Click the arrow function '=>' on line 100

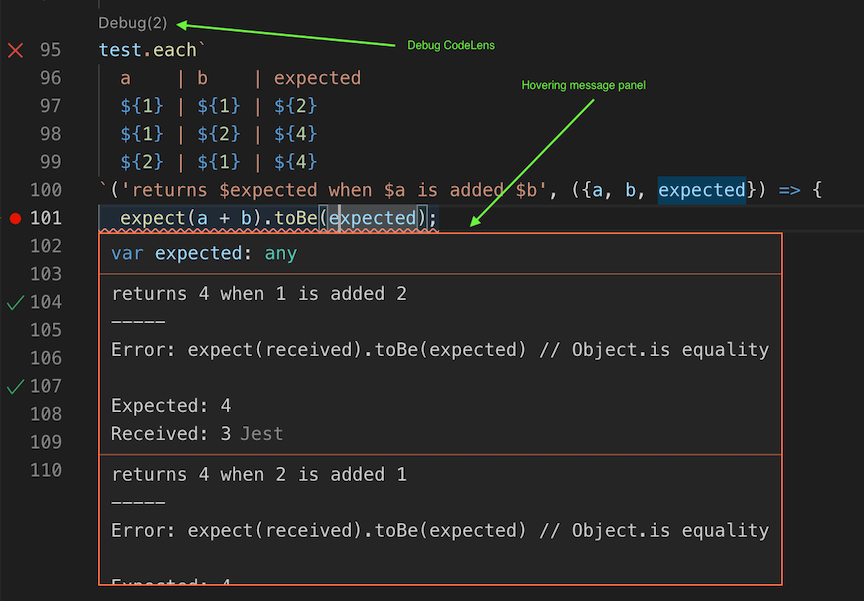(x=790, y=191)
